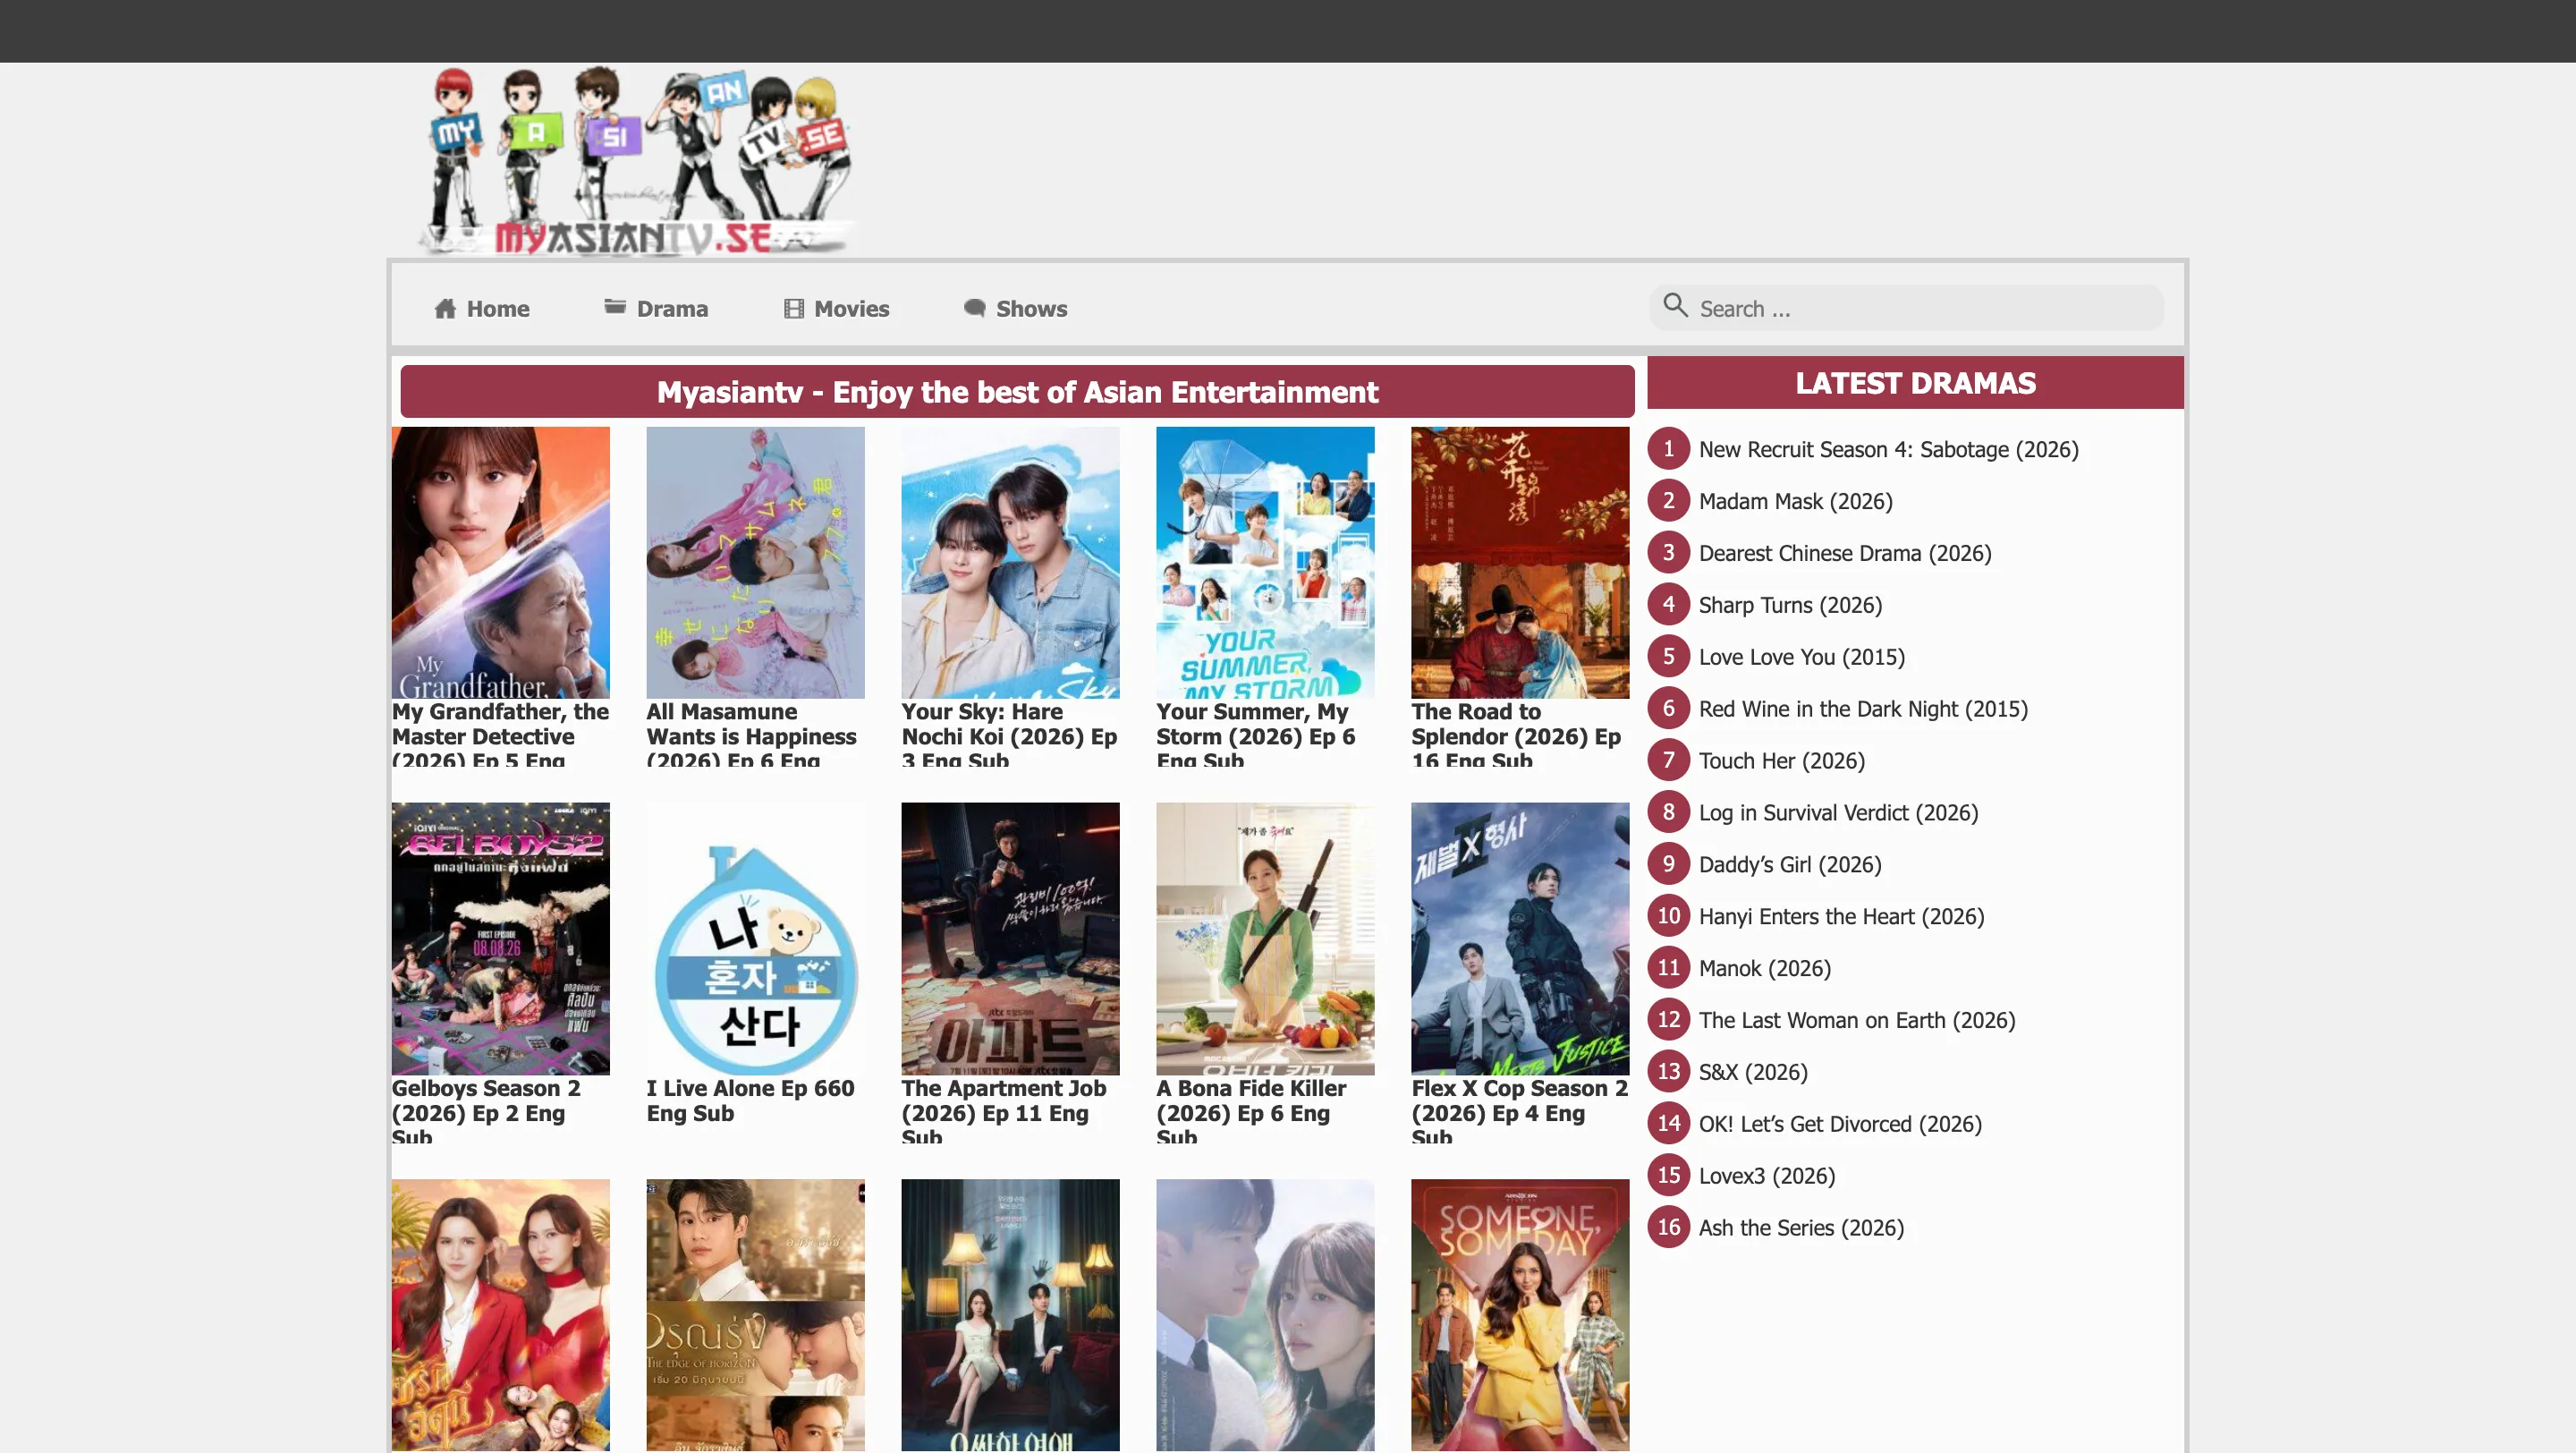Click the Movies film strip icon
This screenshot has width=2576, height=1453.
point(794,309)
